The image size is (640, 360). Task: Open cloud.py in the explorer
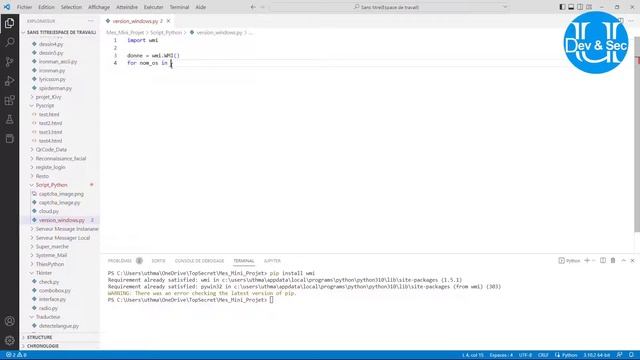49,211
